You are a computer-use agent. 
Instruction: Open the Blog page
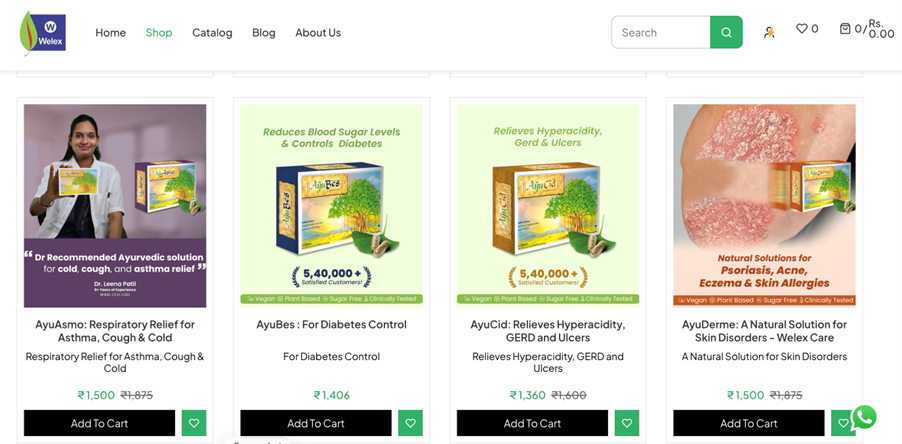(x=263, y=33)
